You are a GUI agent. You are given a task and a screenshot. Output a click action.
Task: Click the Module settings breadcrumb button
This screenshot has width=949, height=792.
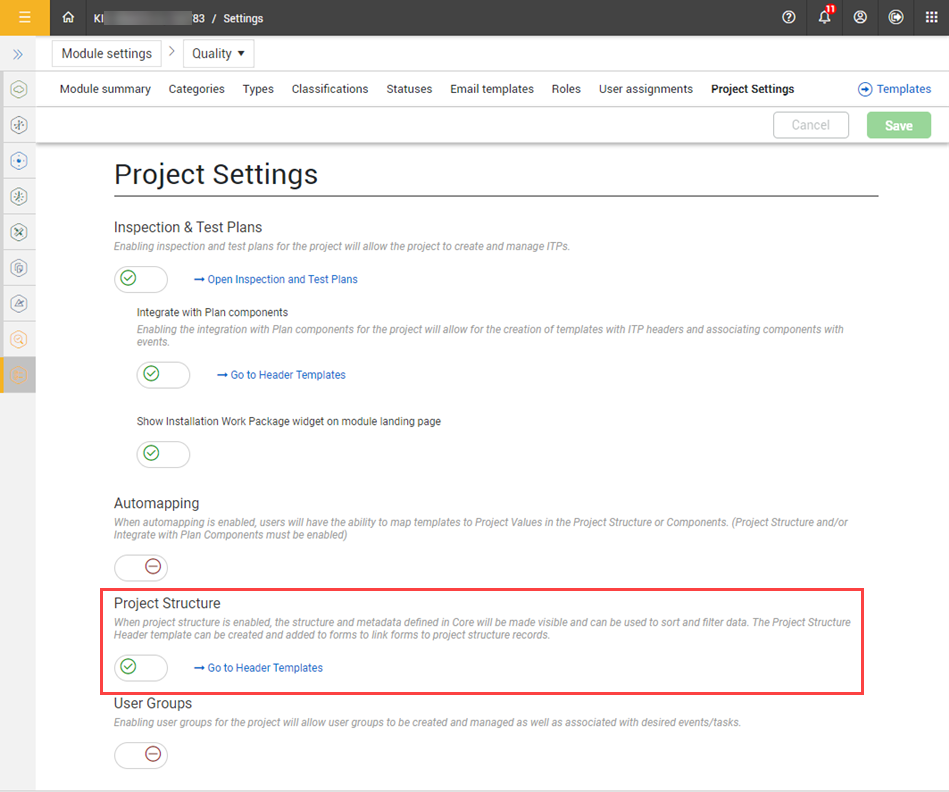coord(106,54)
